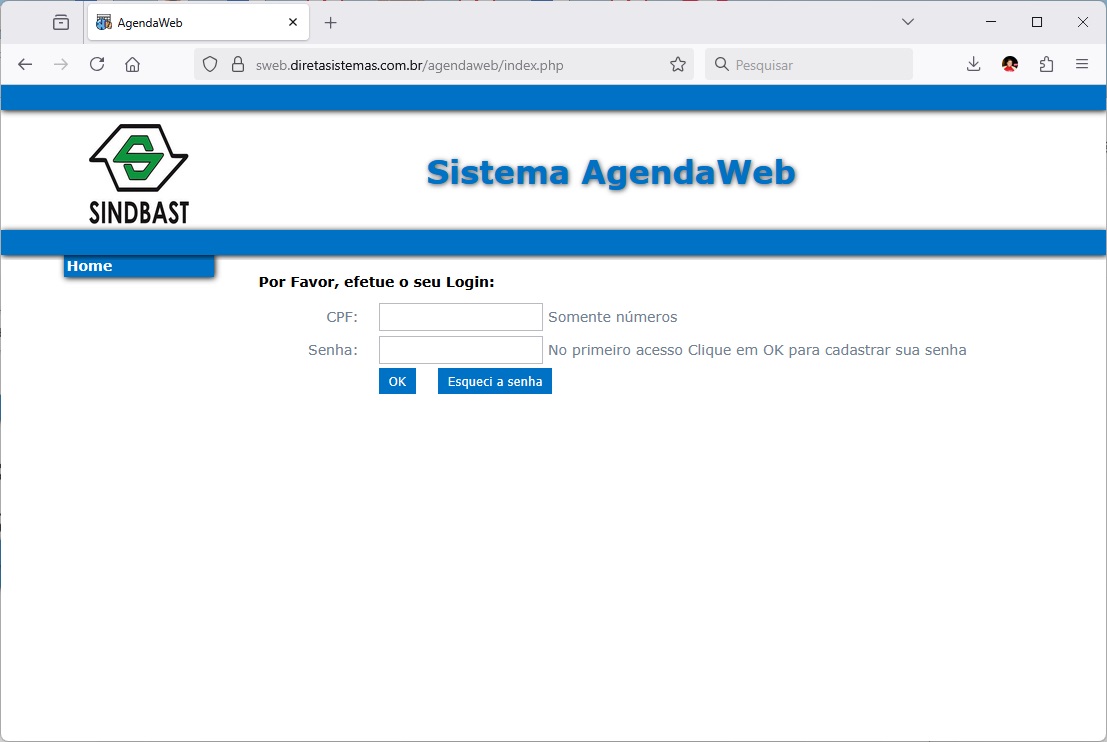Open the Downloads icon in toolbar

pyautogui.click(x=973, y=64)
